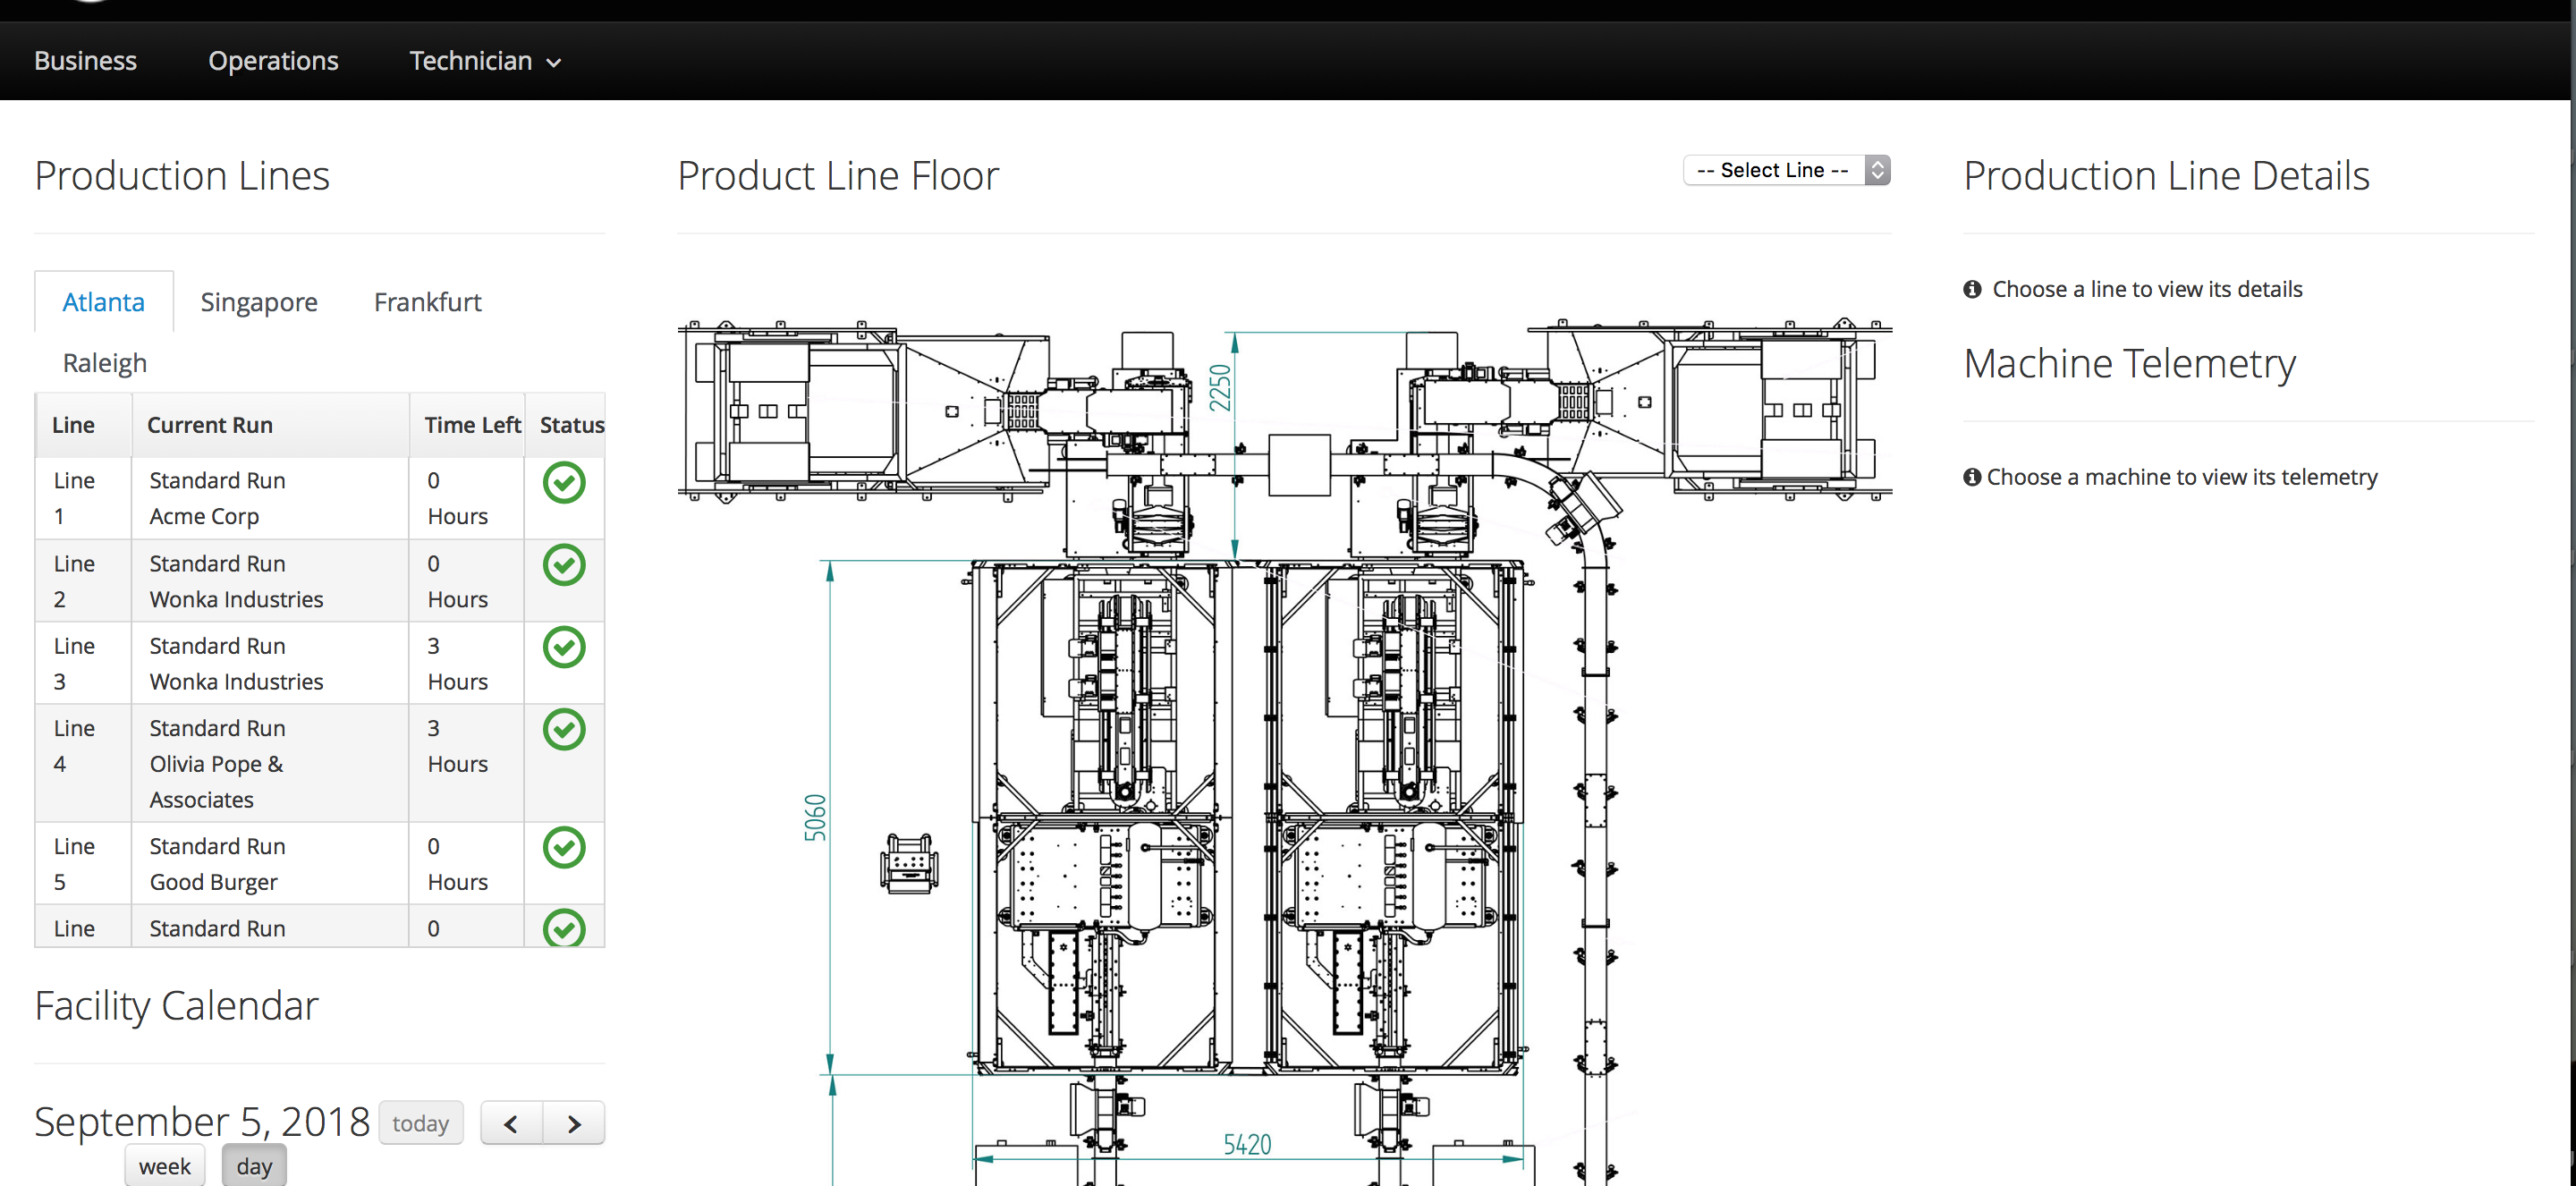Click the green status check for Line 1

click(x=564, y=483)
